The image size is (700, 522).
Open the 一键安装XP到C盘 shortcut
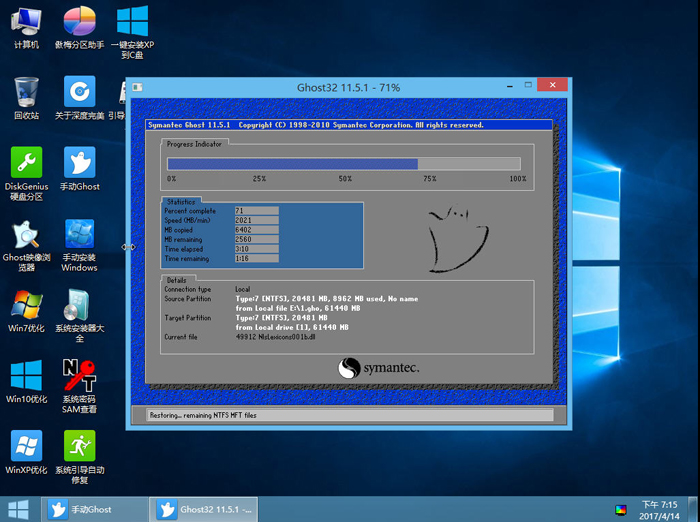point(132,22)
